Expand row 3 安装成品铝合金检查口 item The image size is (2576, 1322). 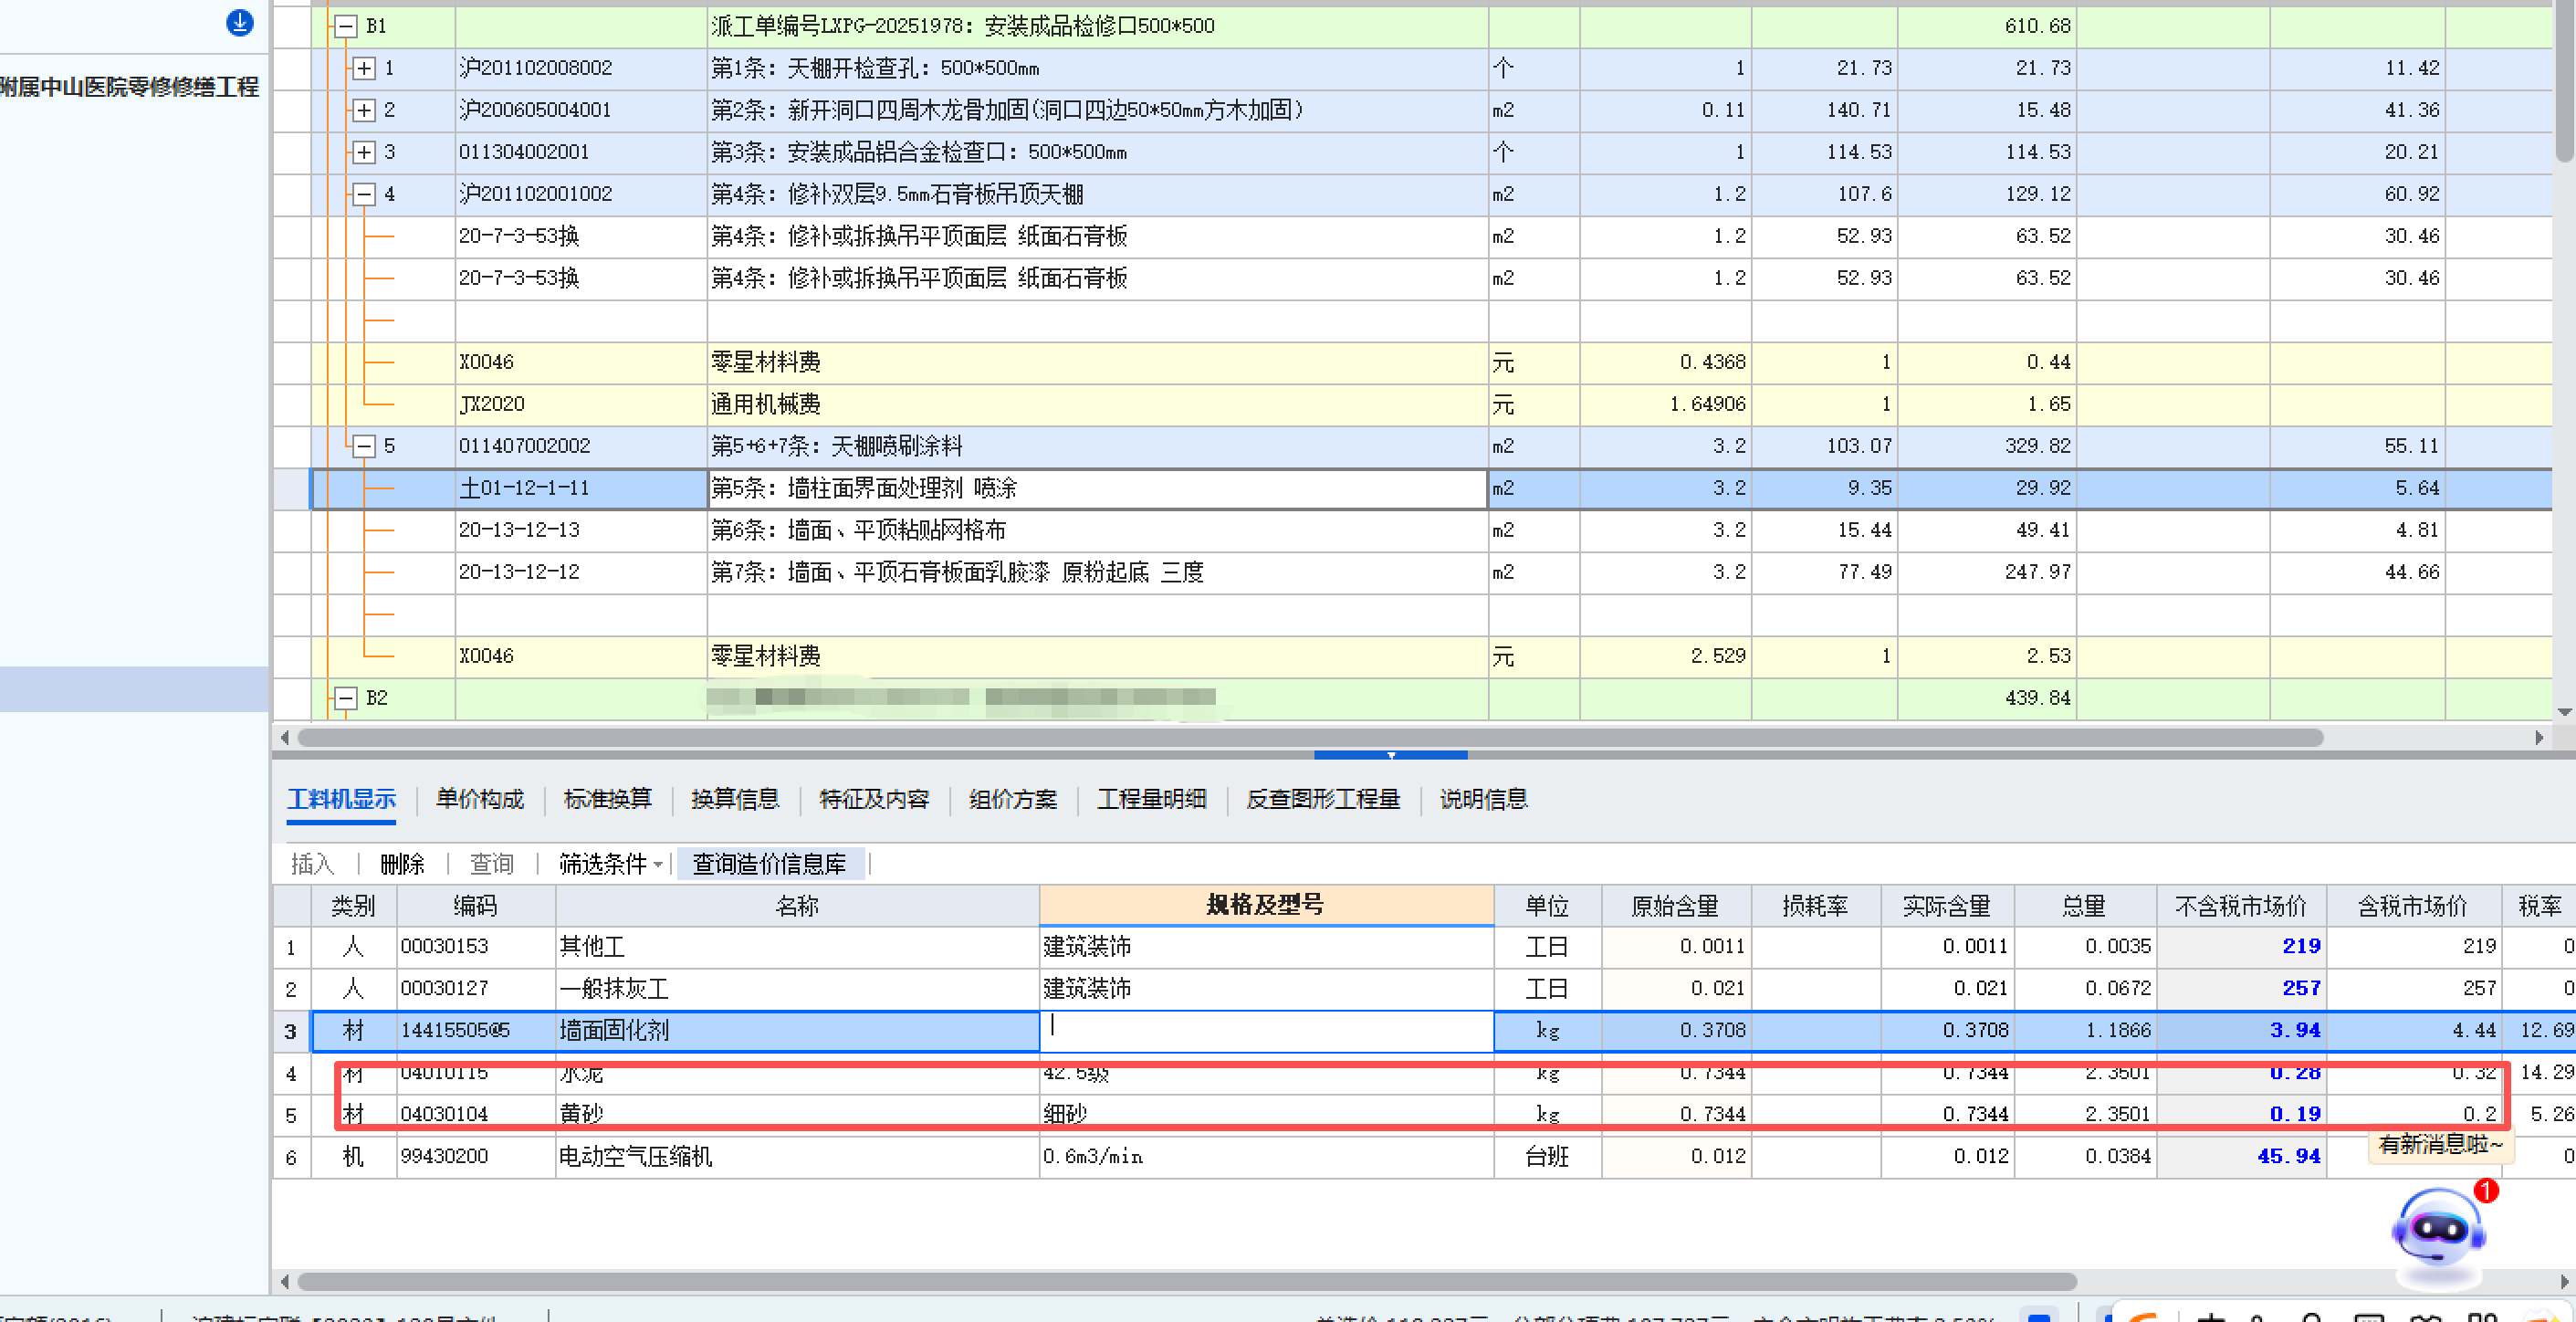click(364, 152)
